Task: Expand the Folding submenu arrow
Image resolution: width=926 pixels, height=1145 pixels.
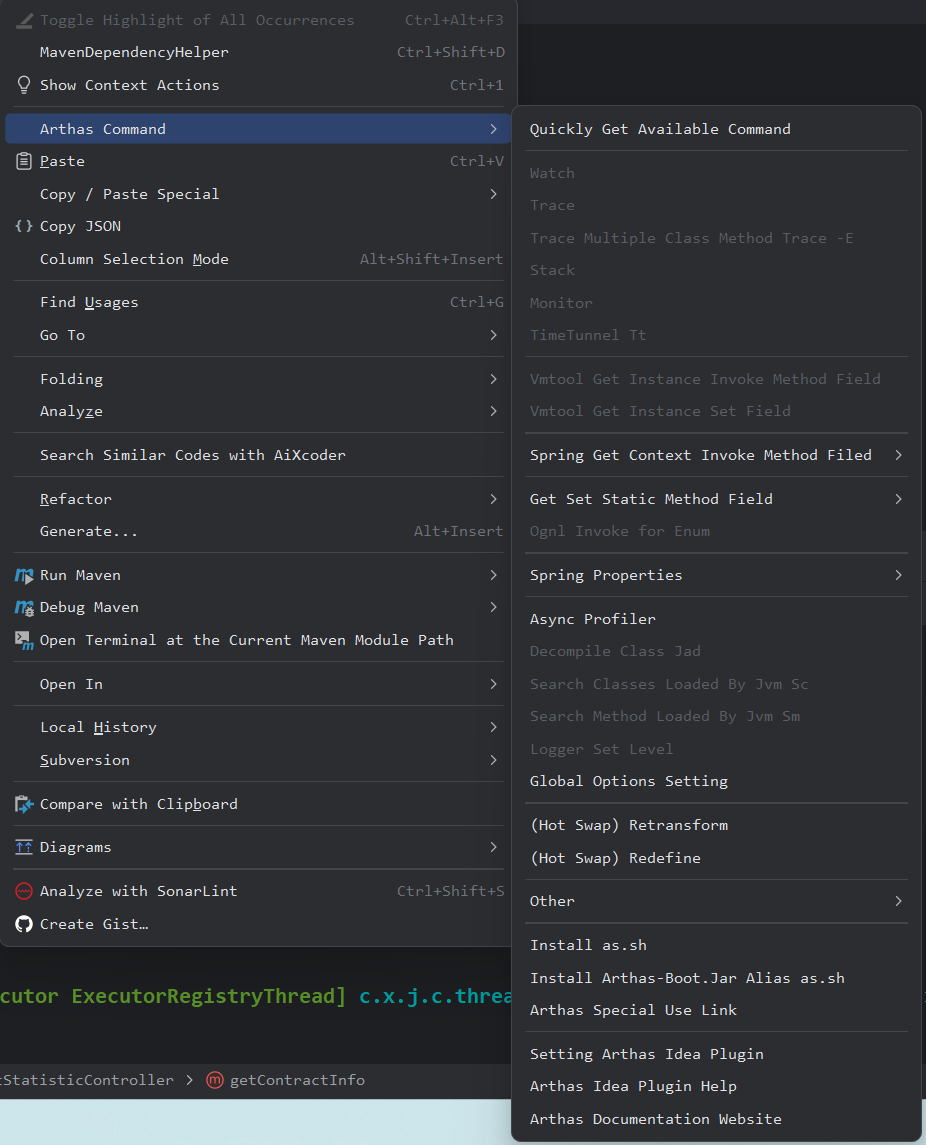Action: (x=494, y=379)
